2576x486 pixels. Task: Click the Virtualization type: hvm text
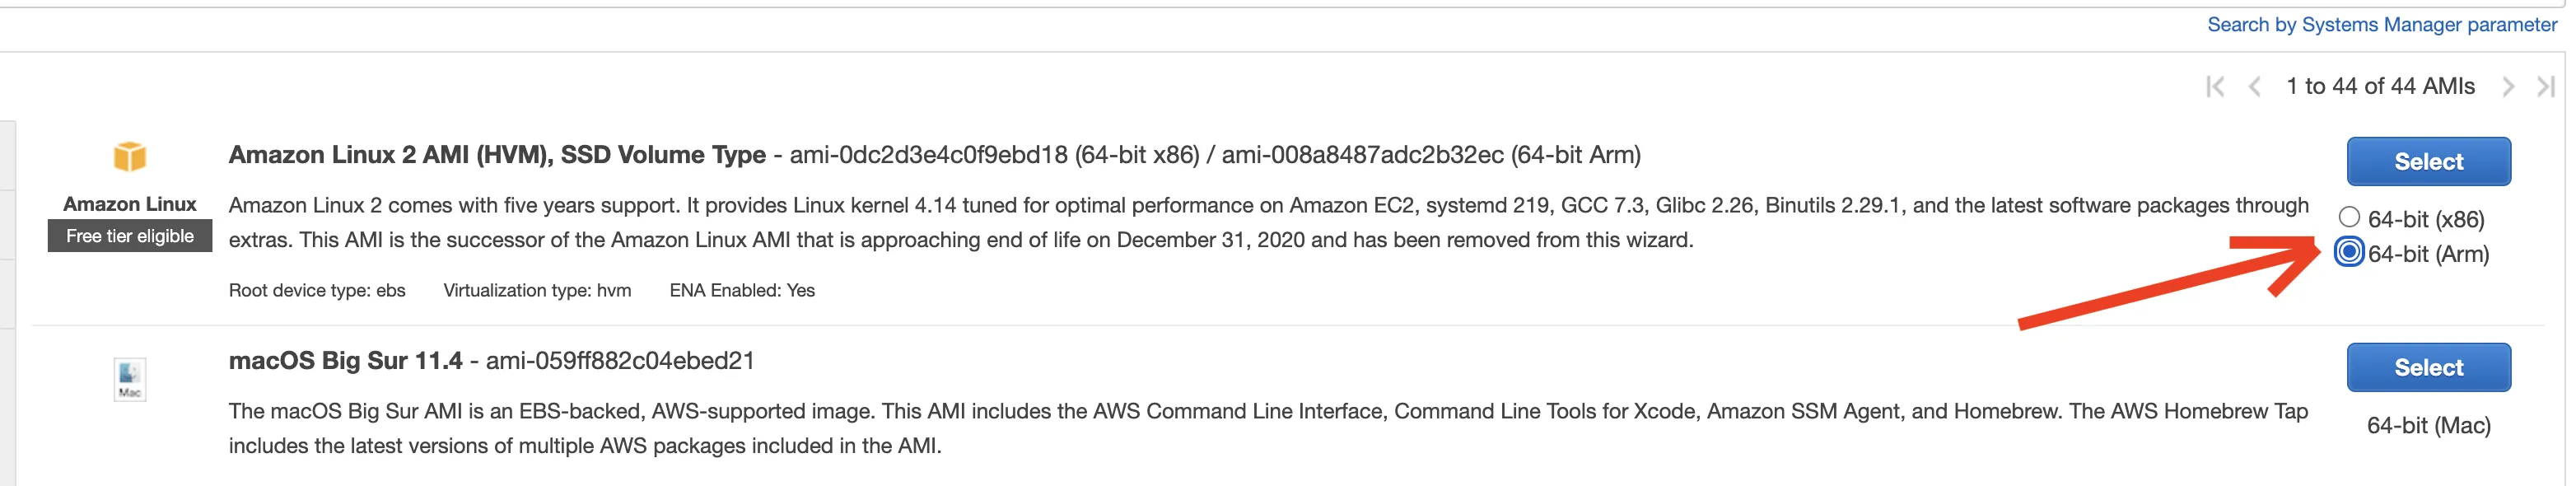click(537, 291)
